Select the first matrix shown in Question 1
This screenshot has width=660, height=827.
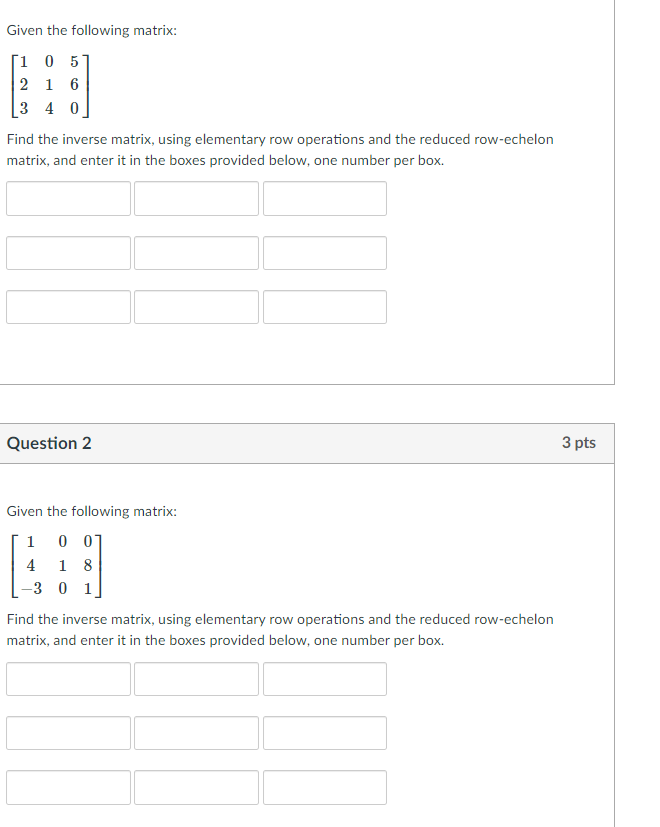[x=48, y=85]
